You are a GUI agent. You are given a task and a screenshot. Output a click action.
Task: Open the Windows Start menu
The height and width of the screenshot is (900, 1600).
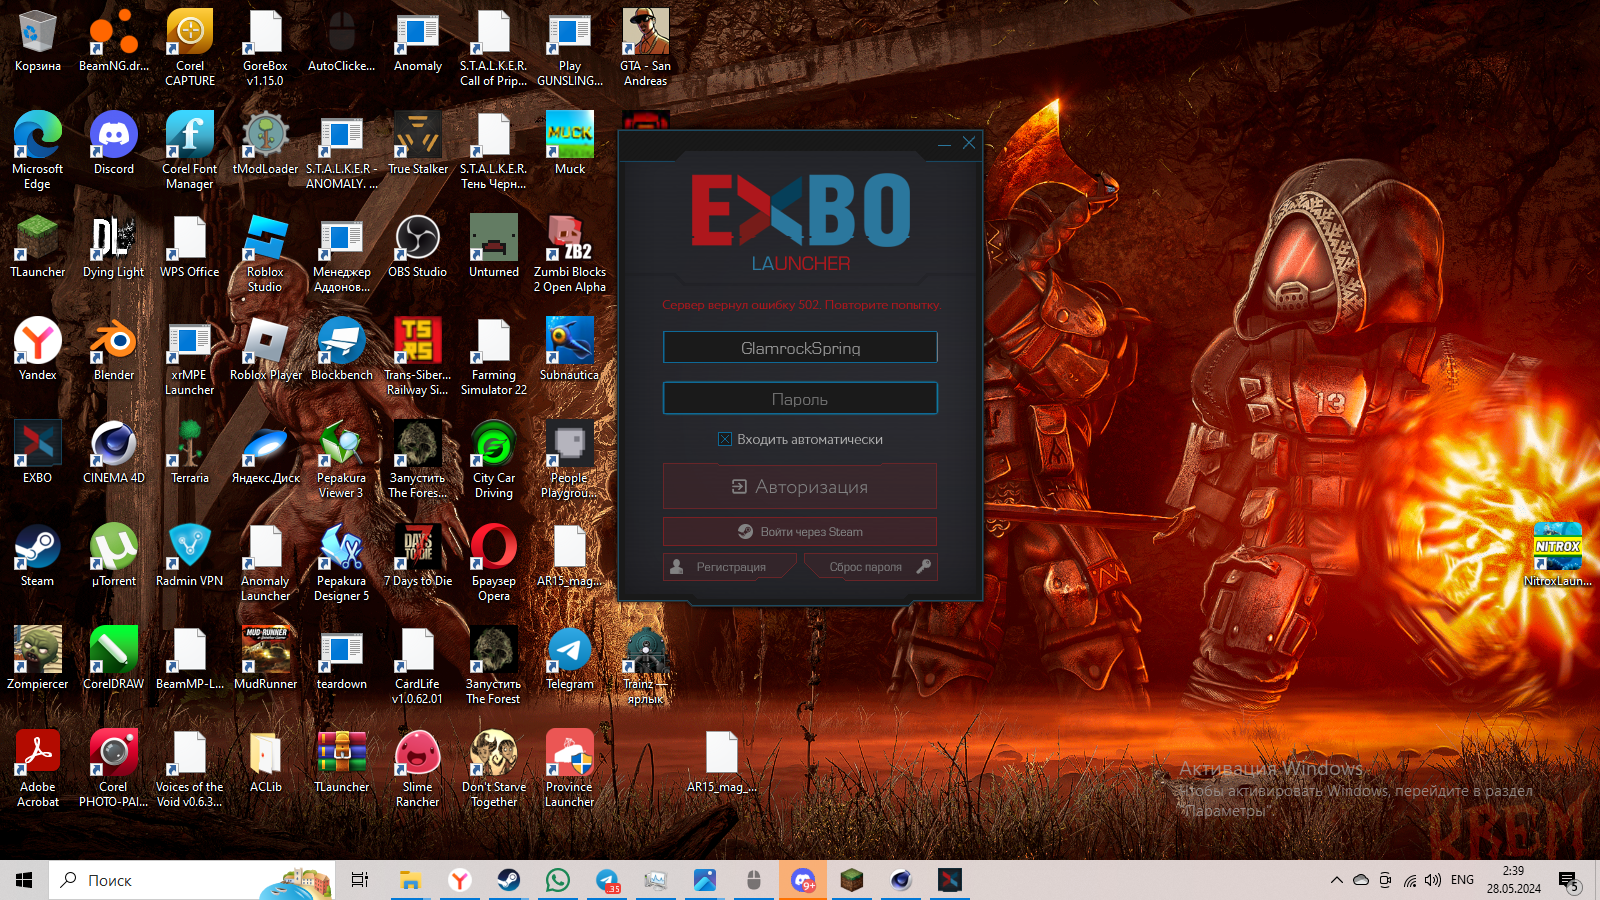(24, 880)
